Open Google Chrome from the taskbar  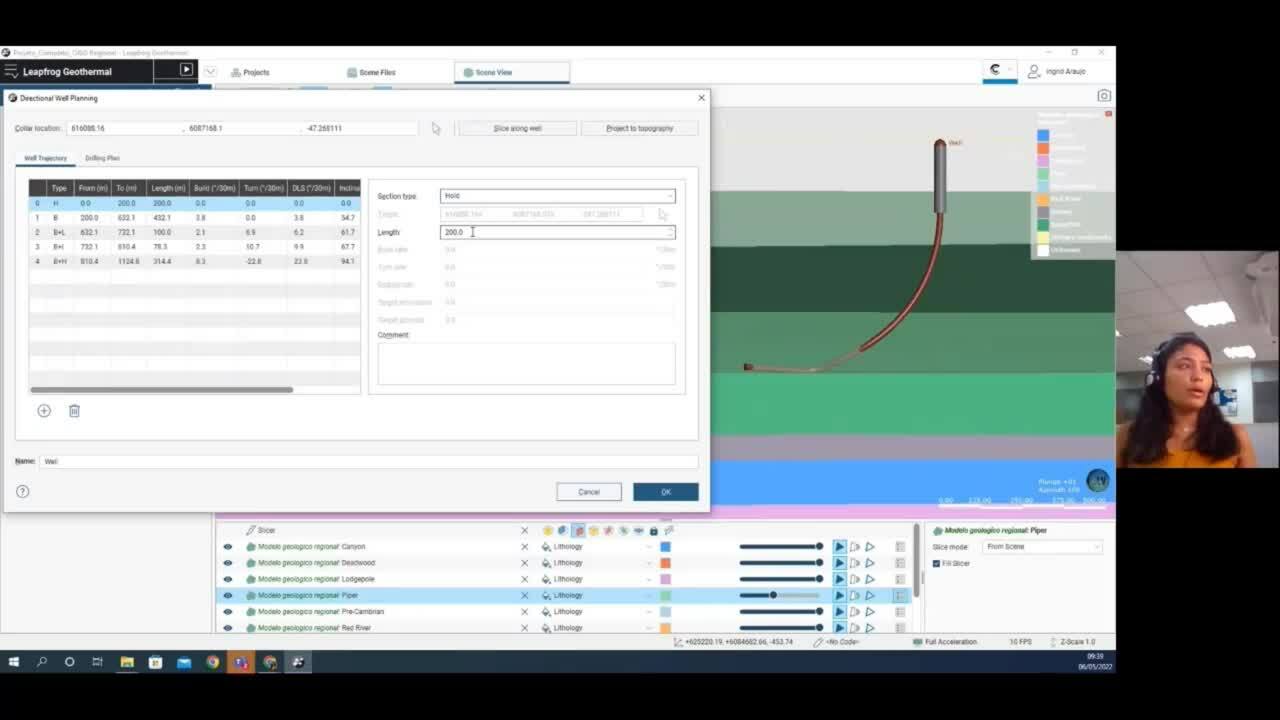pos(213,662)
